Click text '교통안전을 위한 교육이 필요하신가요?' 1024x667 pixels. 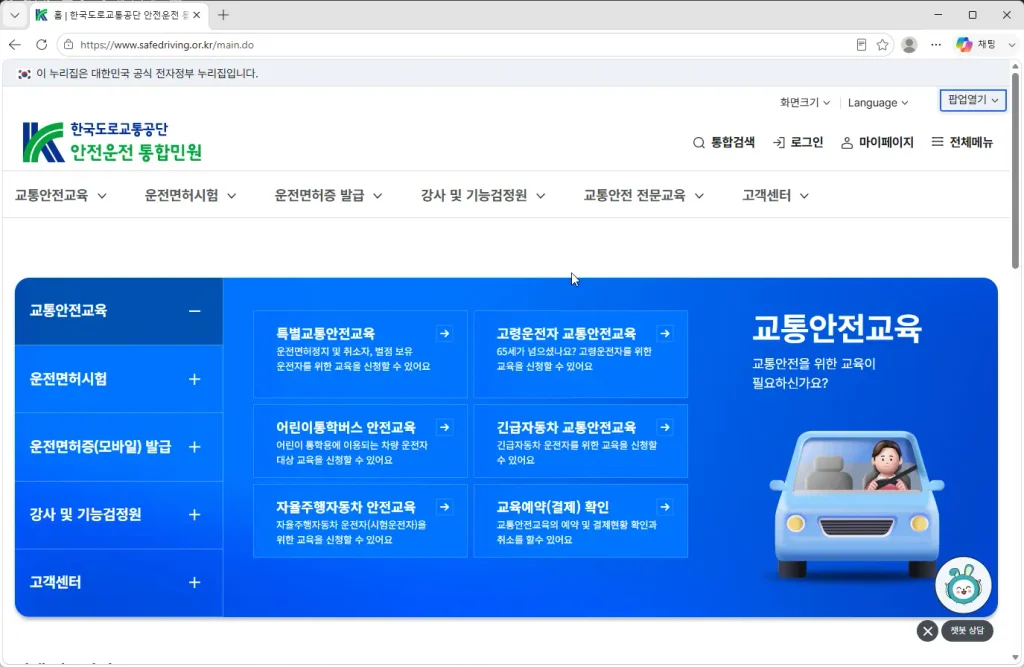pos(814,373)
